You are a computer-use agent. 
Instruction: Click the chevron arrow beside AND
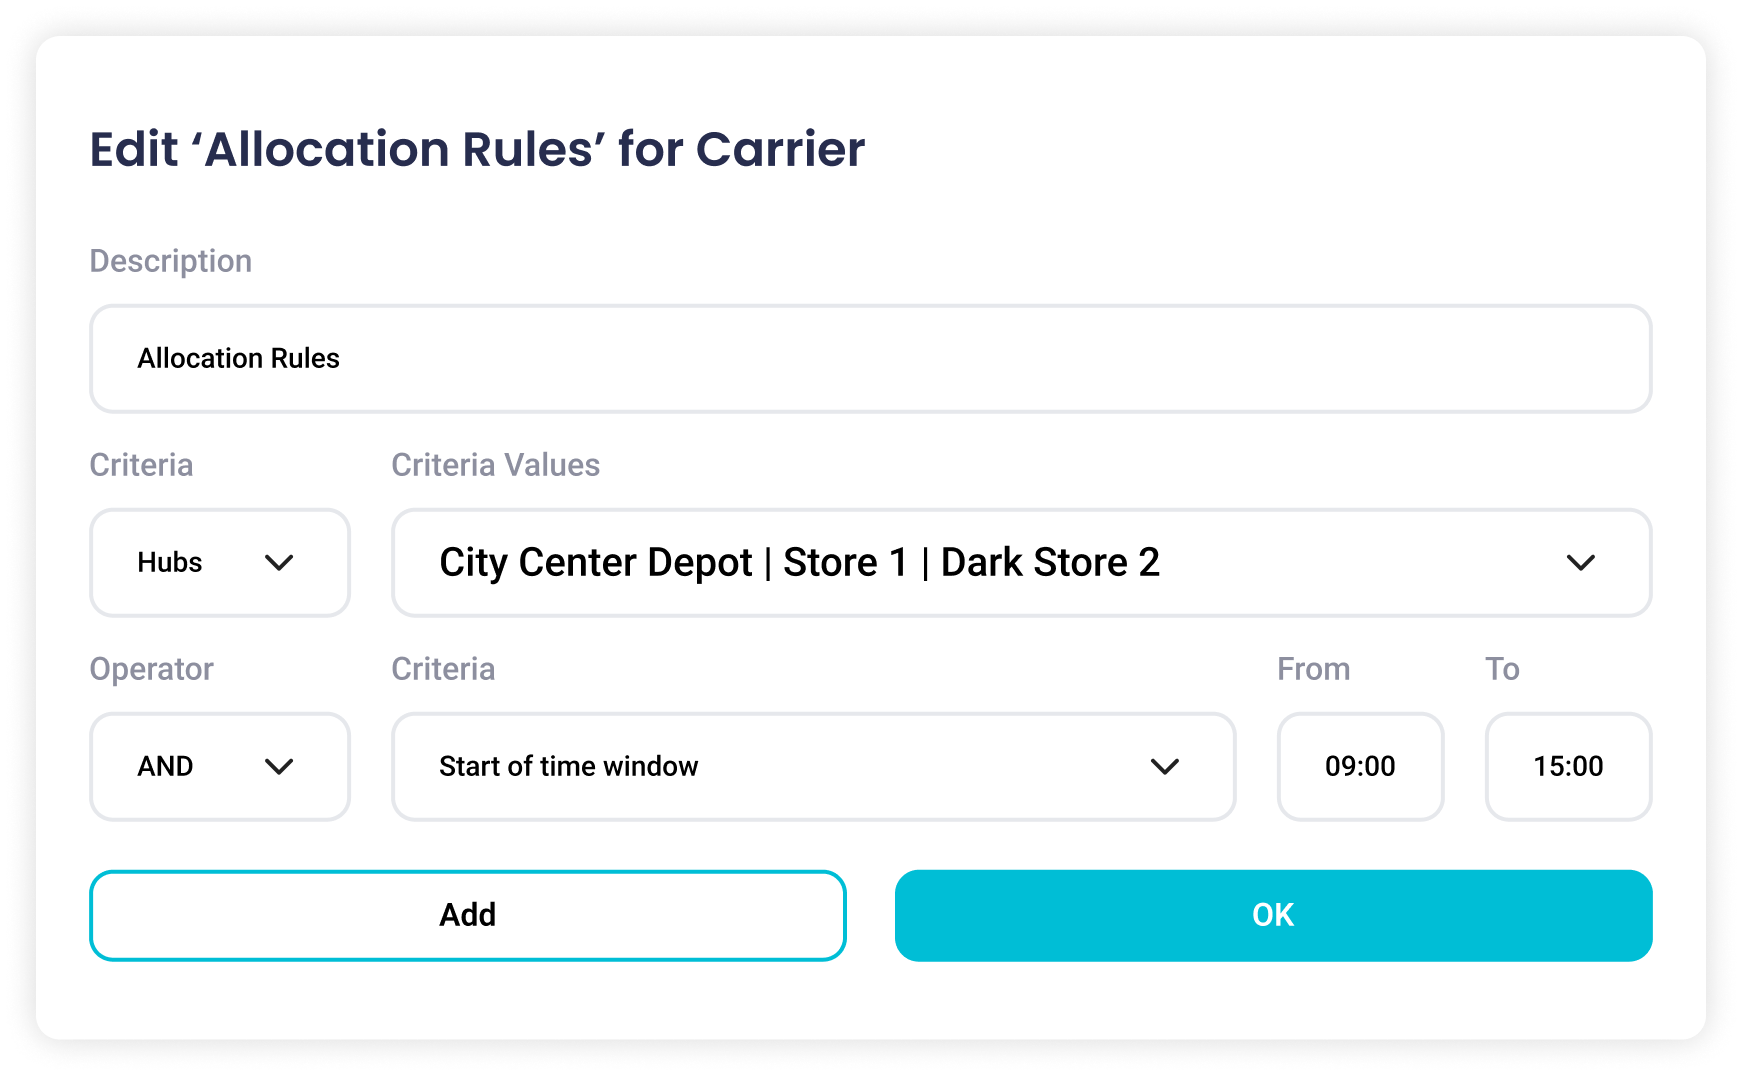click(x=279, y=767)
